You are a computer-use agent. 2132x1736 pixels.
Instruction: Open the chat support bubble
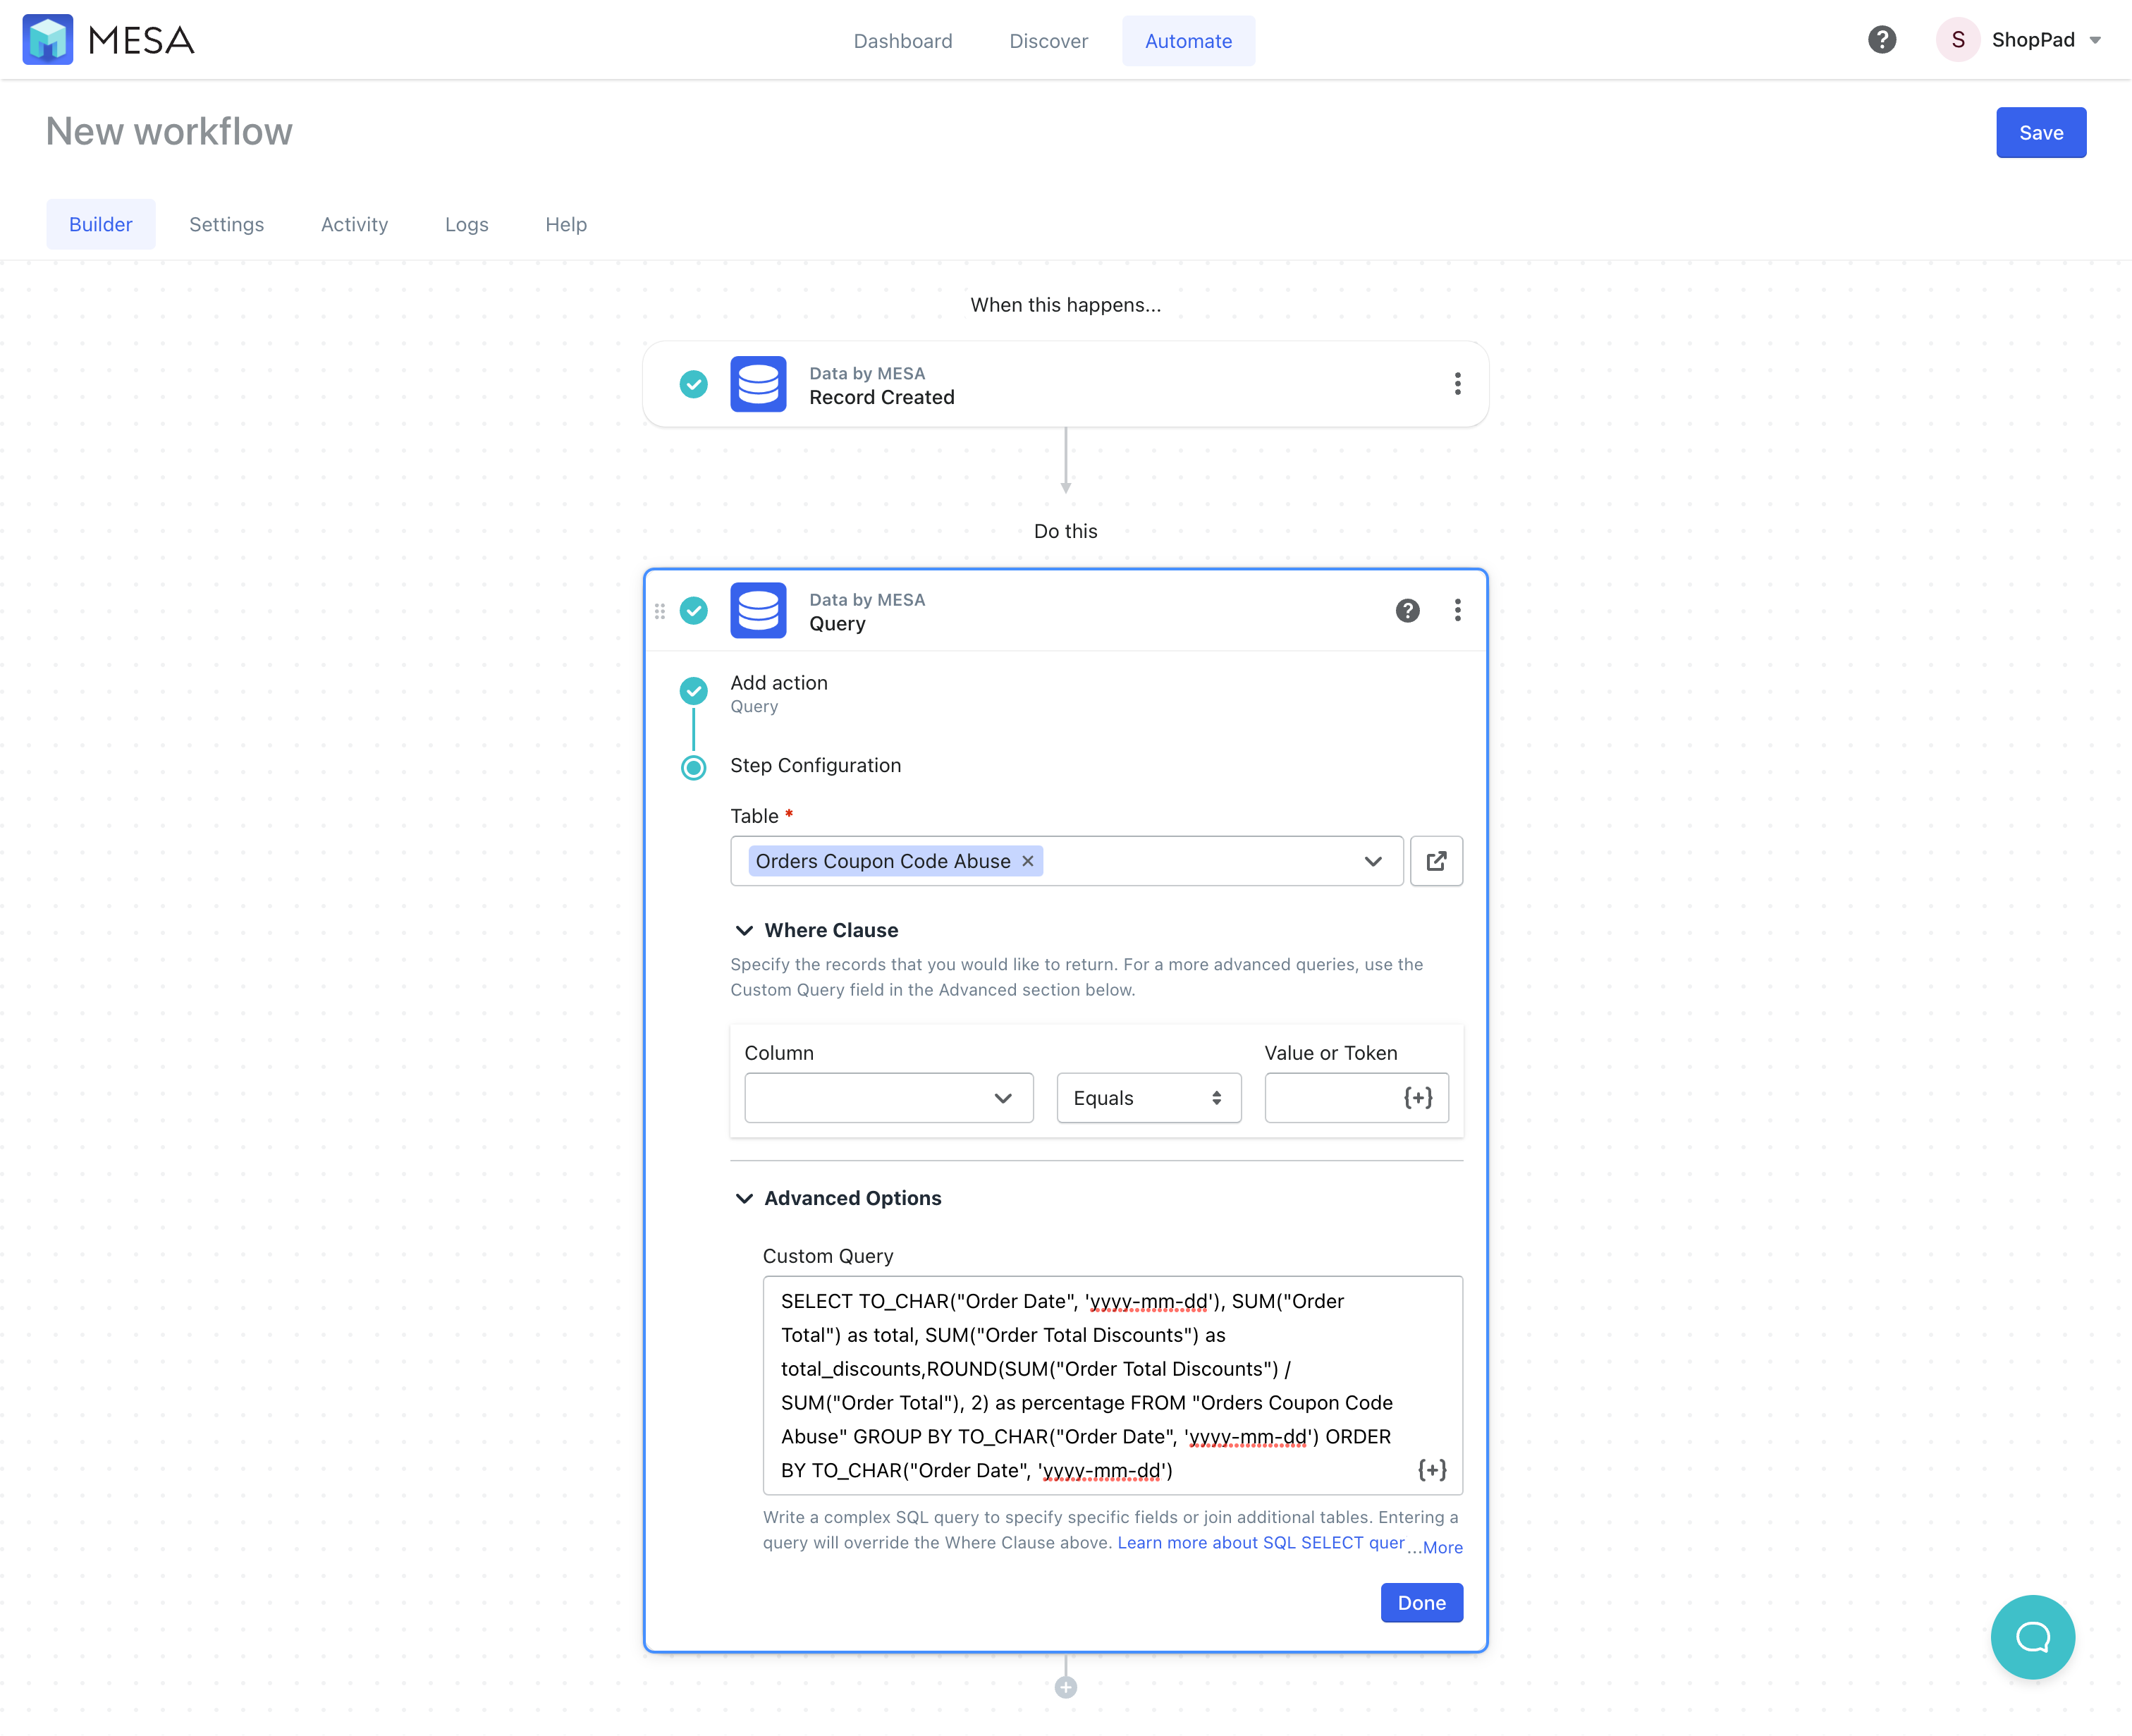pyautogui.click(x=2032, y=1637)
